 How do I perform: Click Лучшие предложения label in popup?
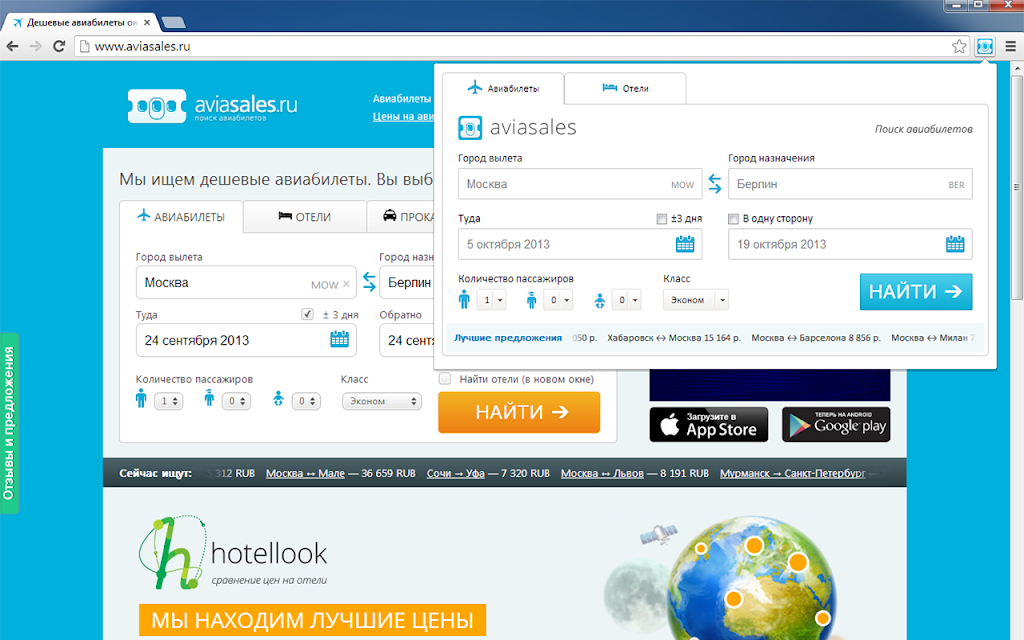508,338
